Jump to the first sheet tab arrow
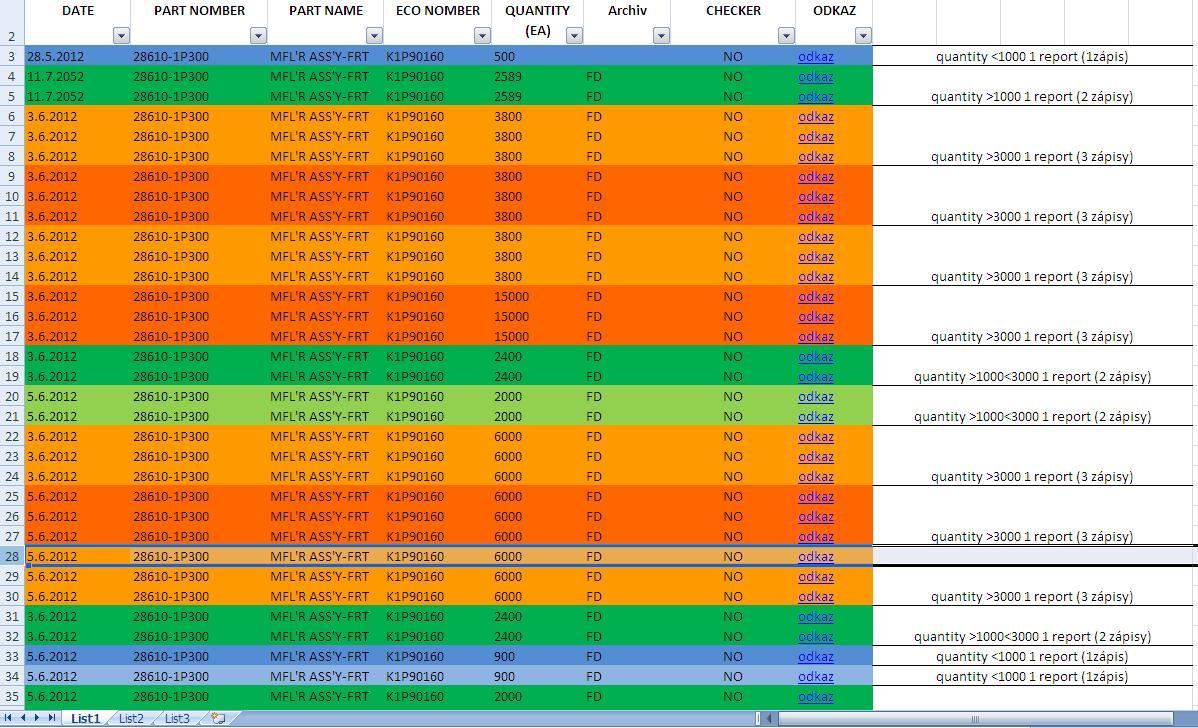Image resolution: width=1198 pixels, height=728 pixels. click(x=8, y=718)
